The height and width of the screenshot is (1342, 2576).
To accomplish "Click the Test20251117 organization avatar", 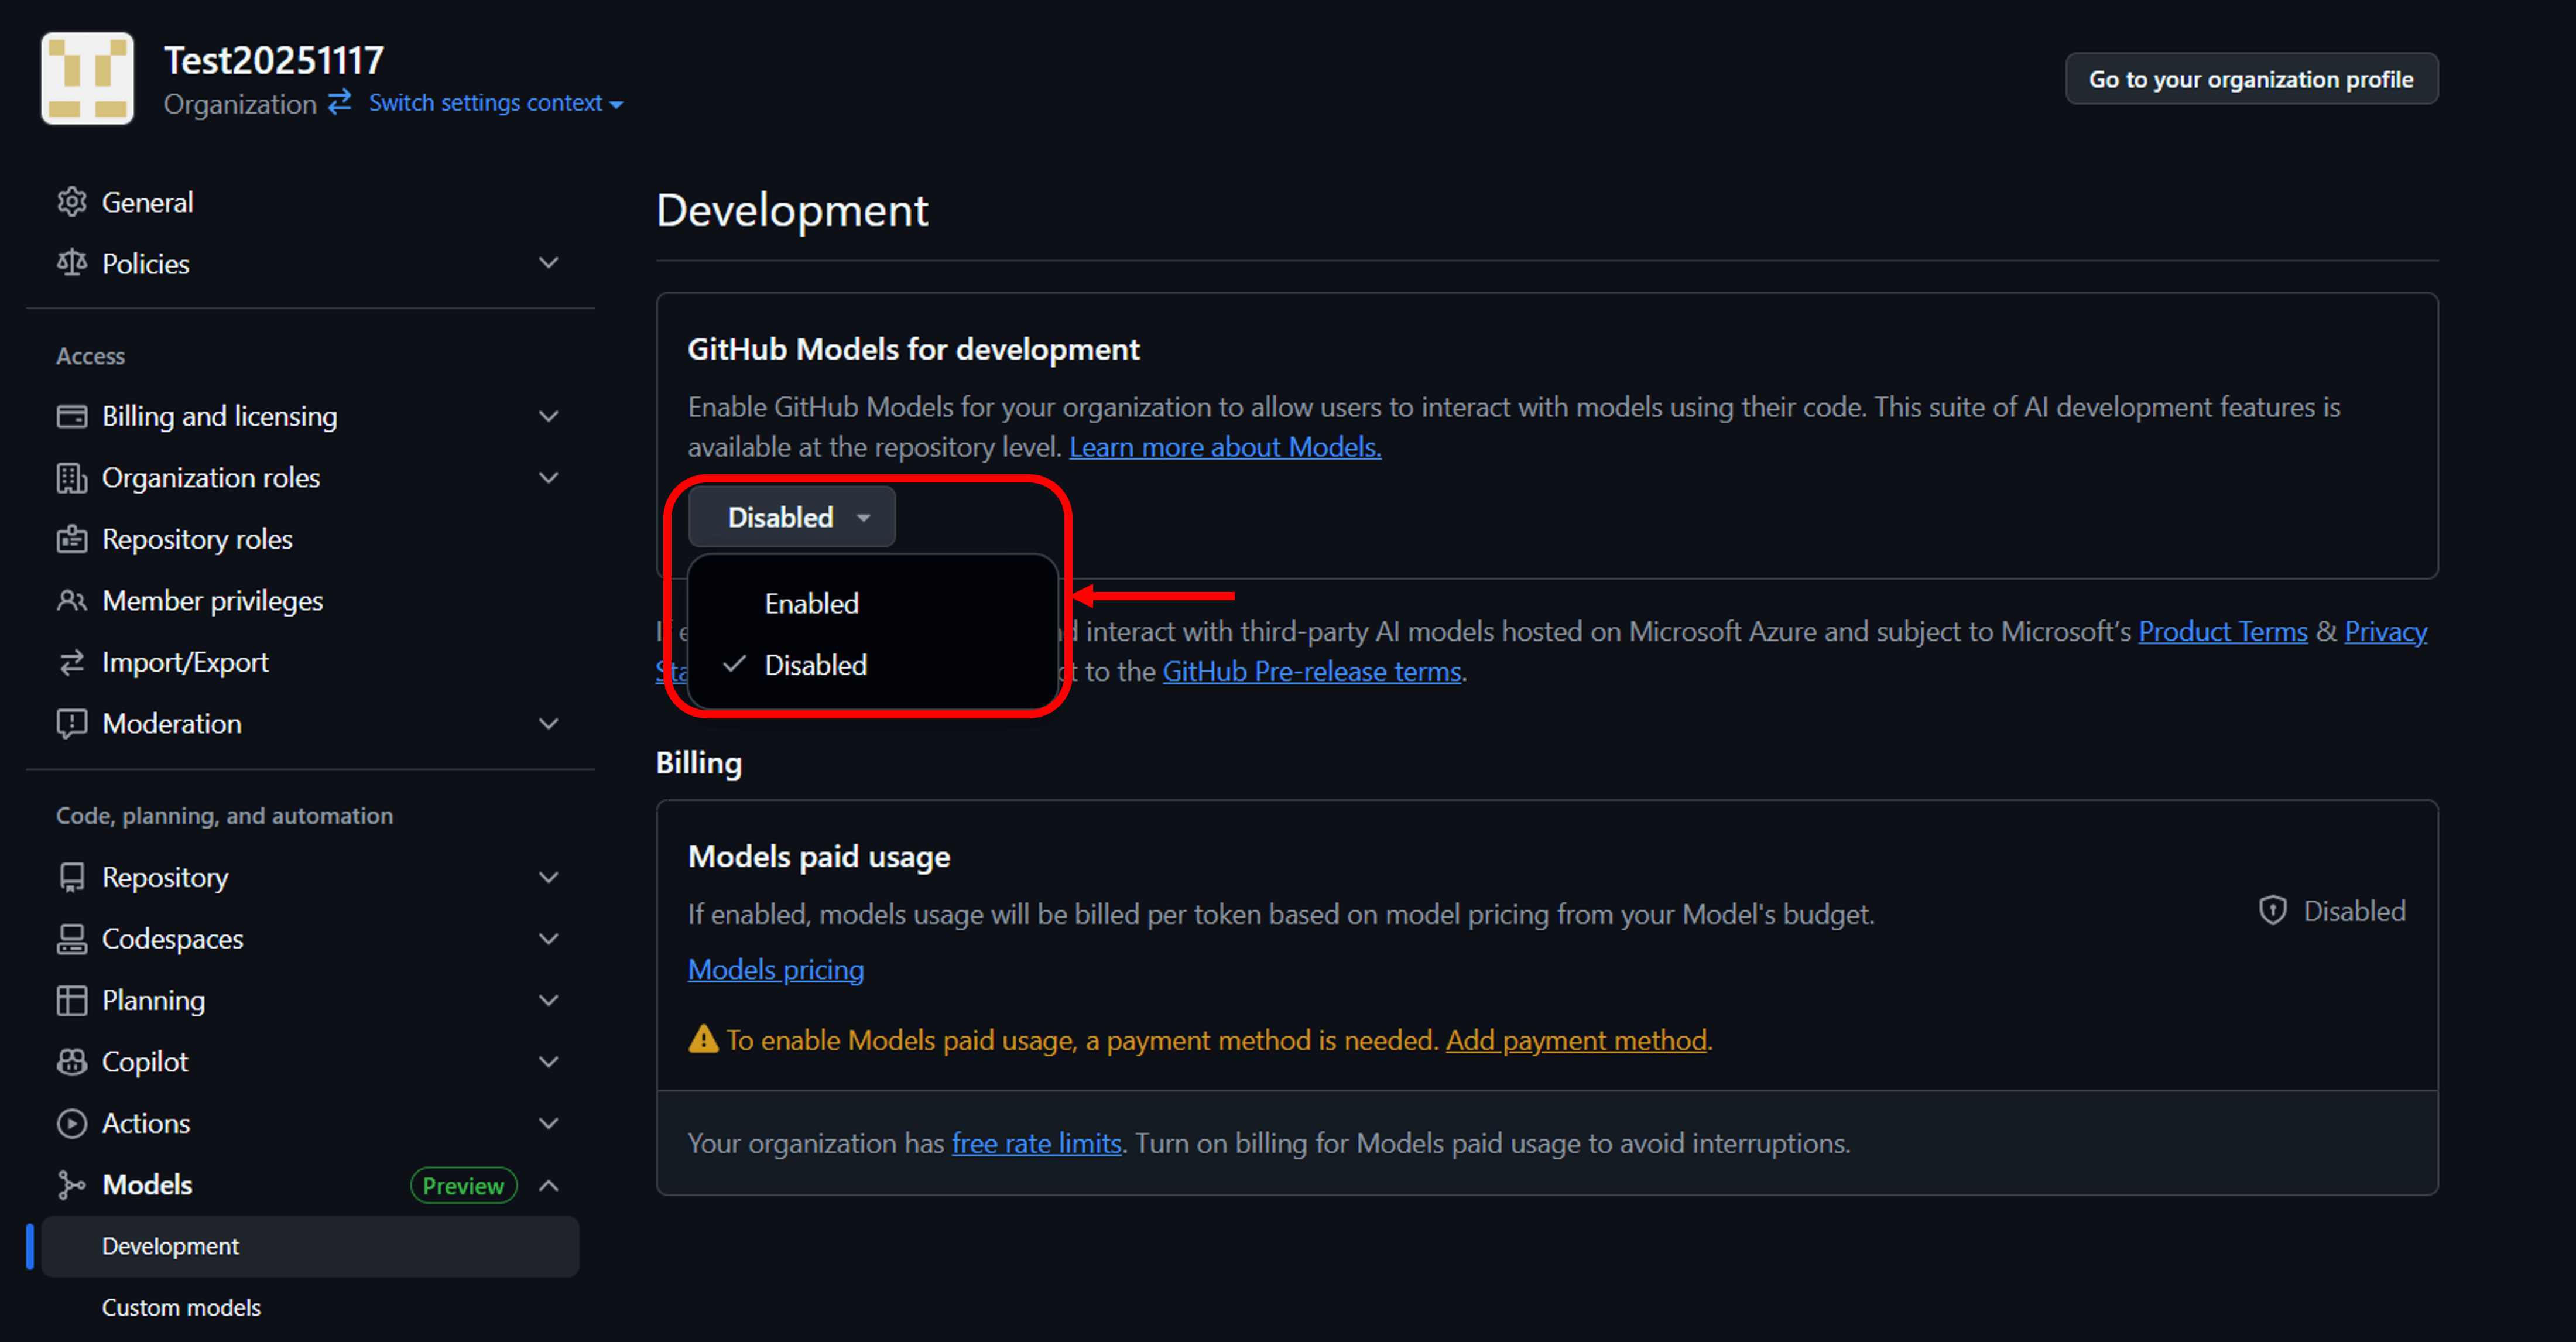I will click(87, 78).
